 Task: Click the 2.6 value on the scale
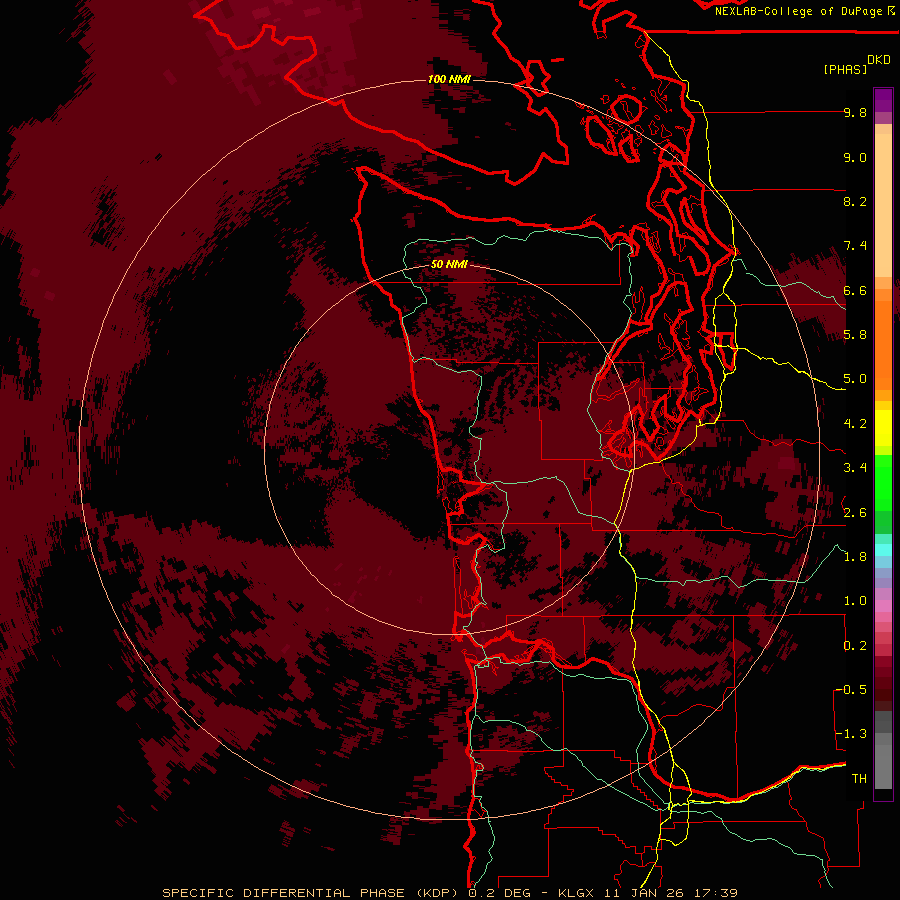click(855, 513)
